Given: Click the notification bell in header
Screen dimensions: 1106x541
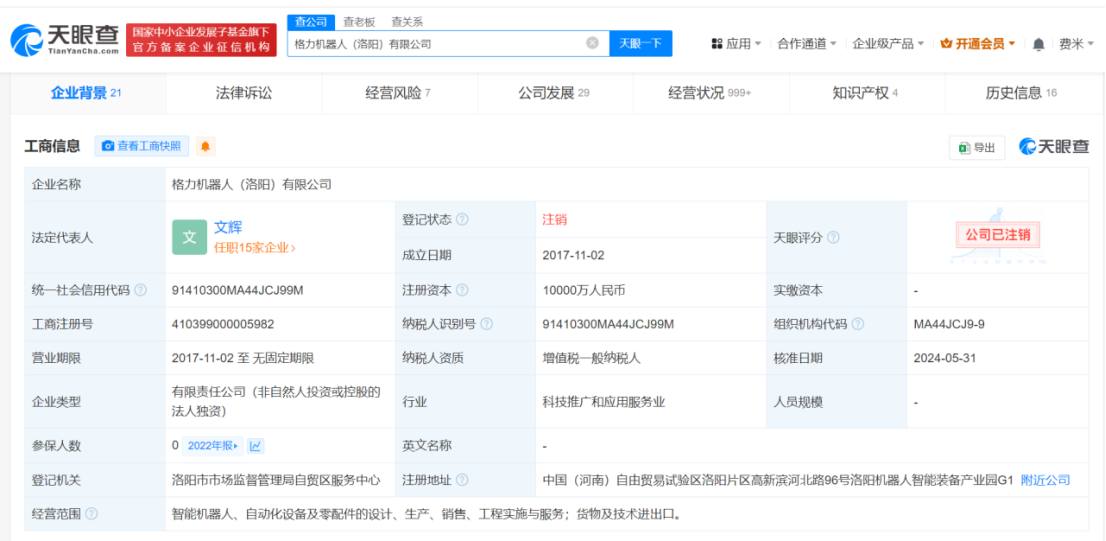Looking at the screenshot, I should pyautogui.click(x=1038, y=44).
